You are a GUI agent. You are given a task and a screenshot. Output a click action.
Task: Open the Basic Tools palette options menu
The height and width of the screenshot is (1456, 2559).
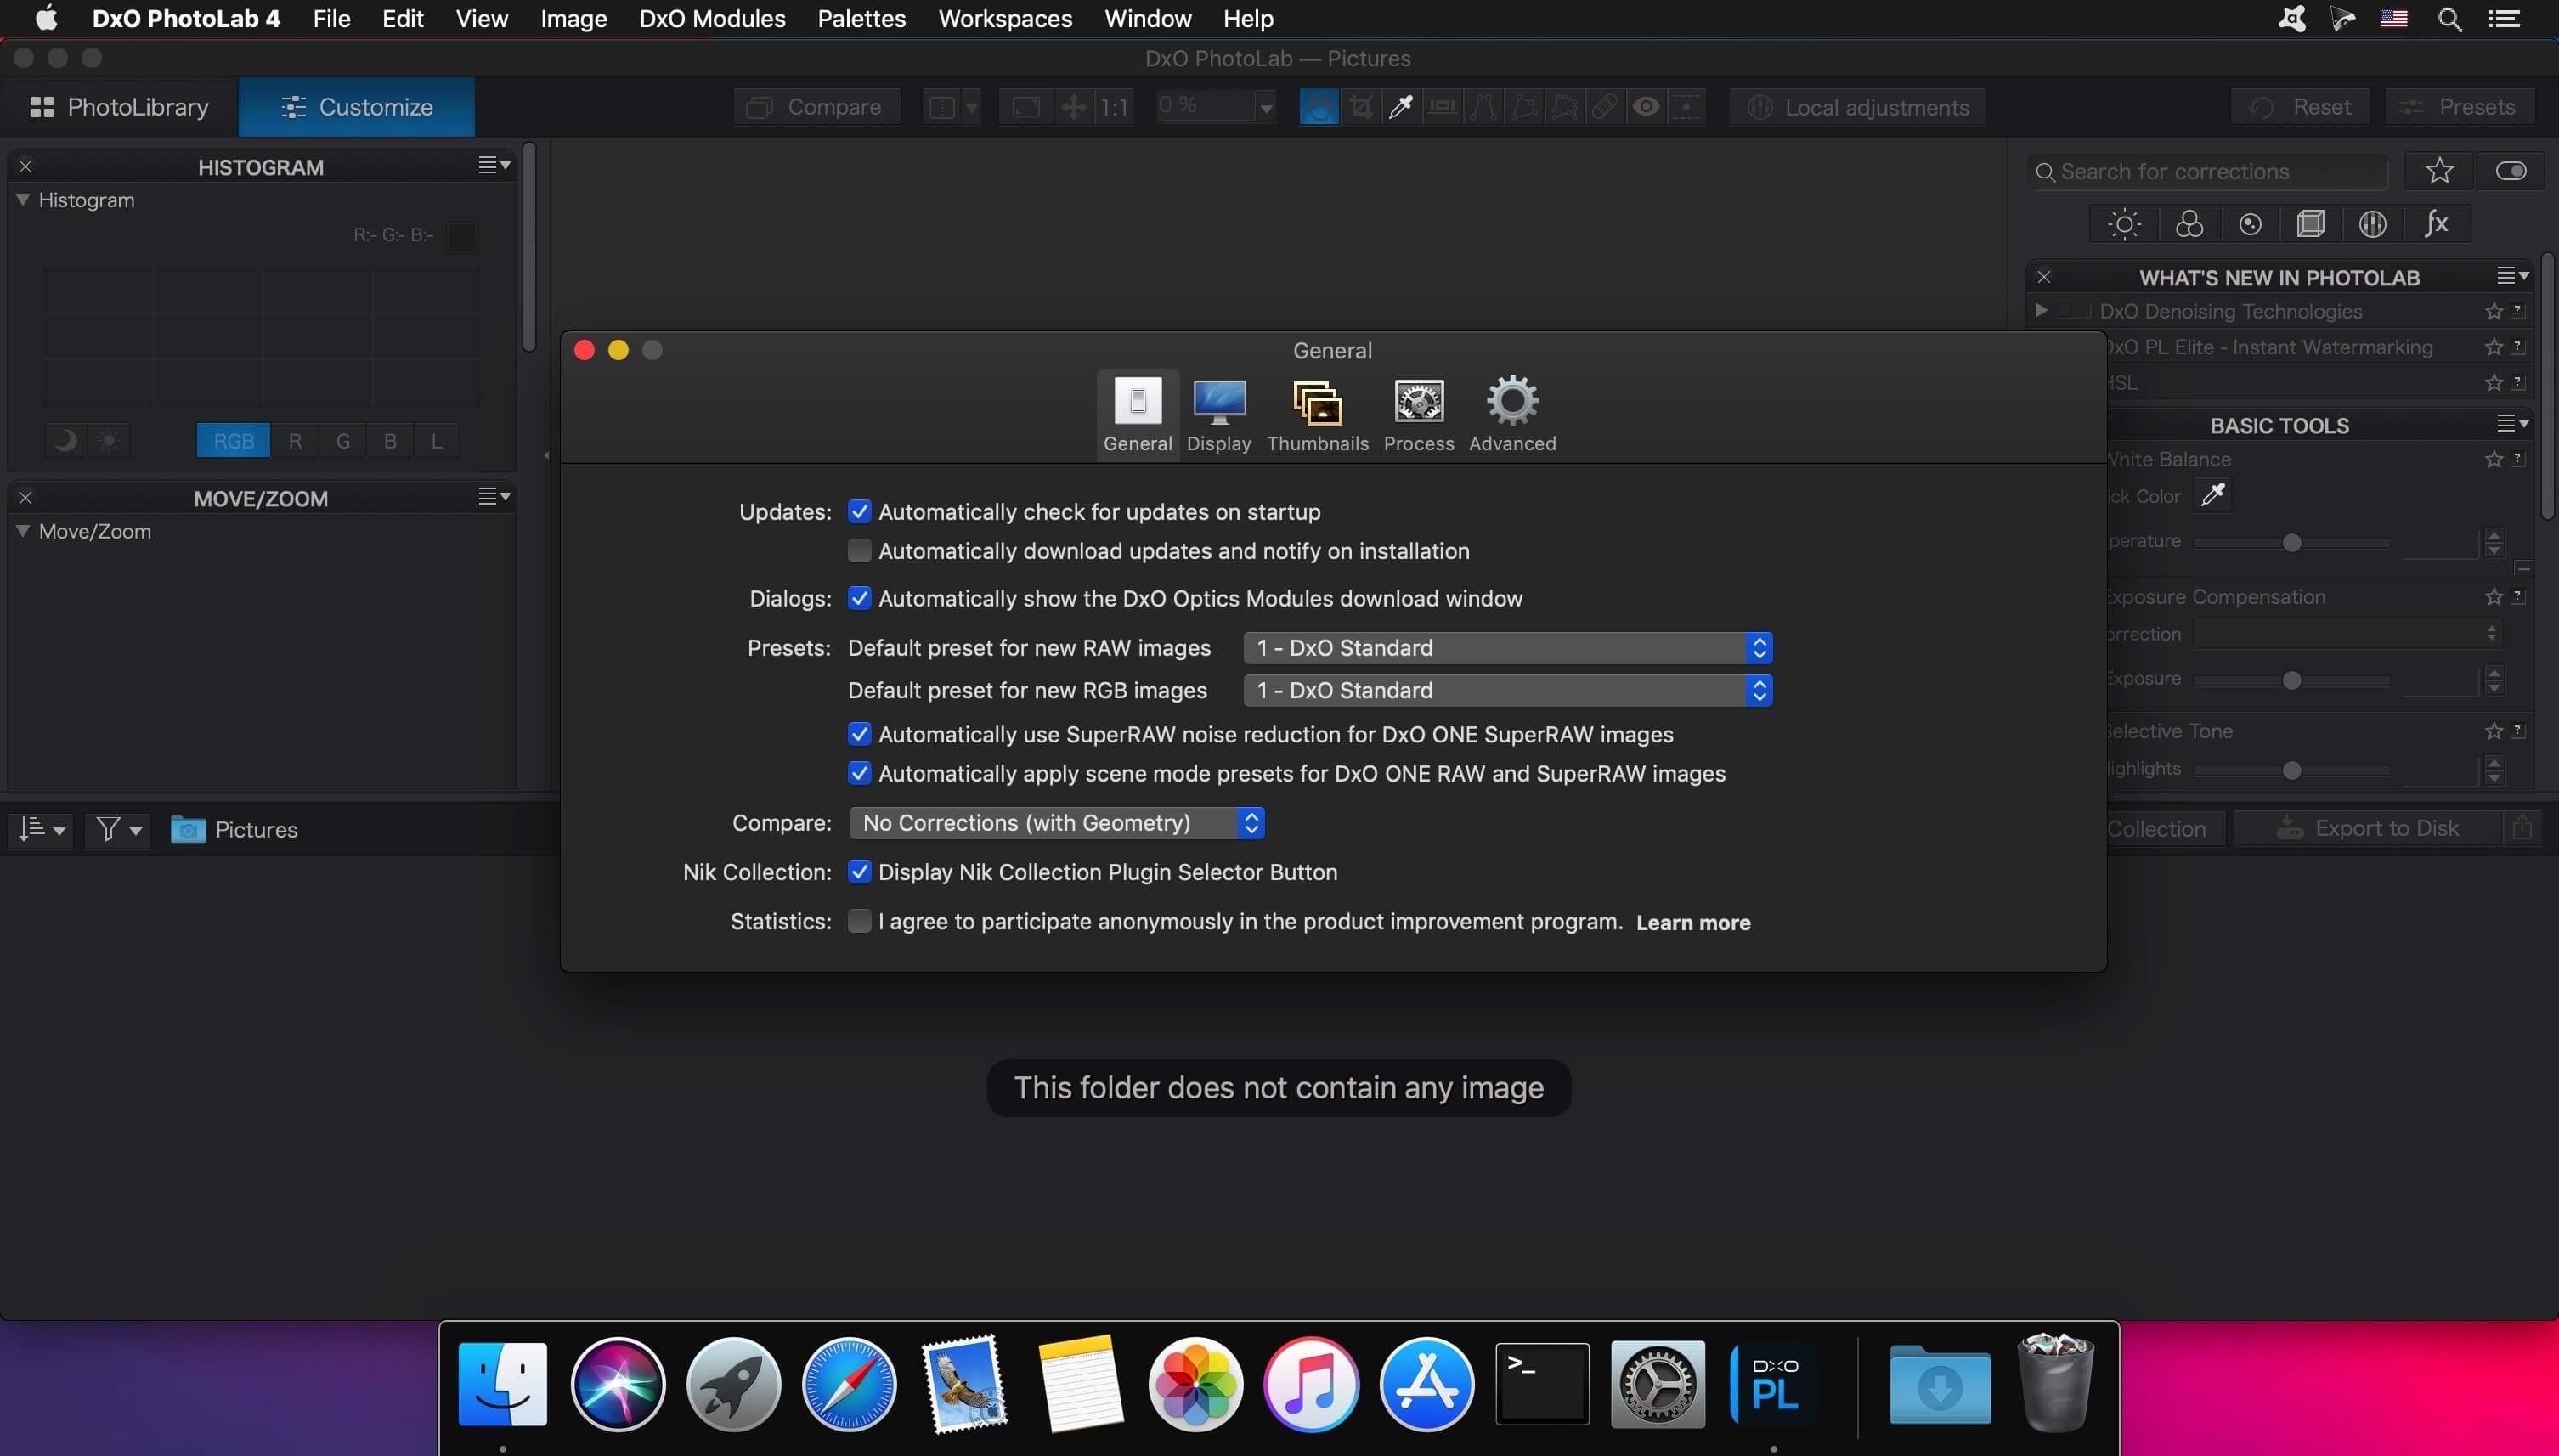tap(2513, 423)
